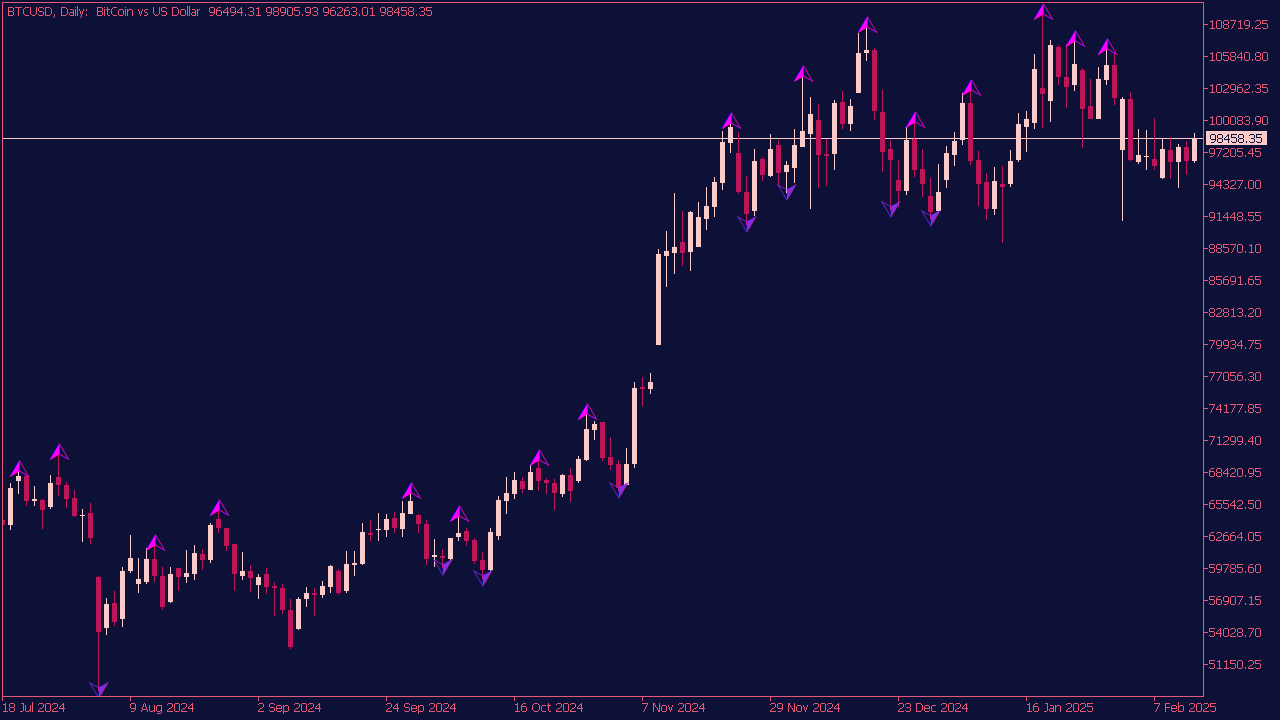The width and height of the screenshot is (1280, 720).
Task: Click the "7 Nov 2024" date label
Action: (674, 707)
